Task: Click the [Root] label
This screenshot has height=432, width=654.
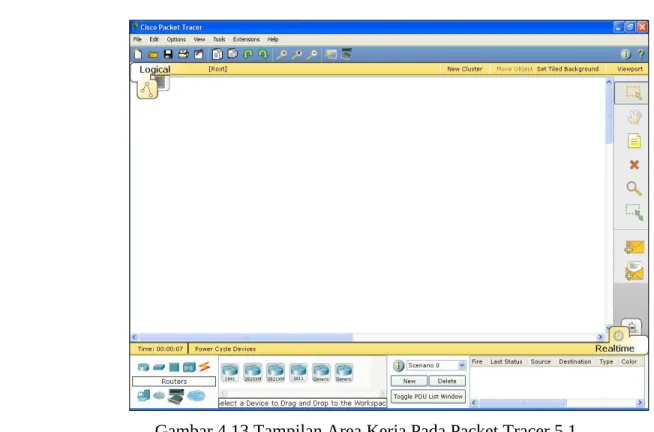Action: click(x=218, y=69)
